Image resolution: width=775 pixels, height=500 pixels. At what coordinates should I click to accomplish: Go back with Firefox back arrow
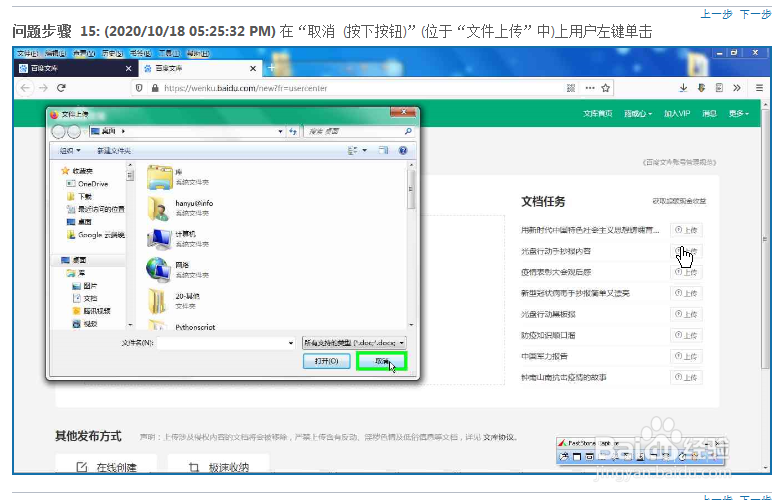(x=26, y=88)
